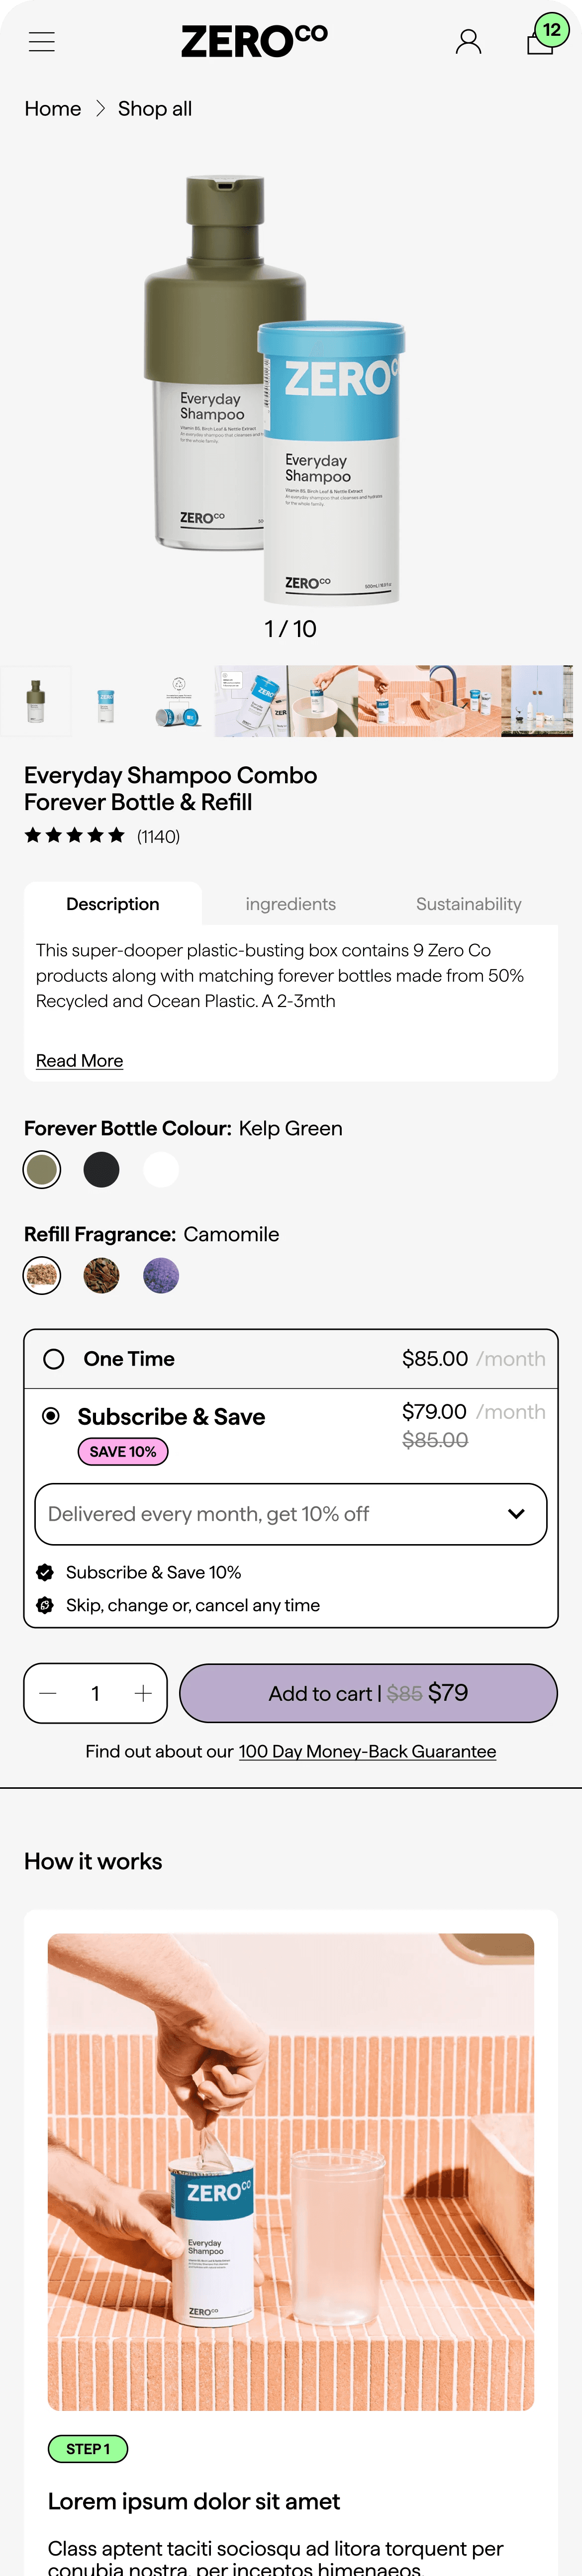Increase quantity with plus icon
Image resolution: width=582 pixels, height=2576 pixels.
coord(143,1693)
